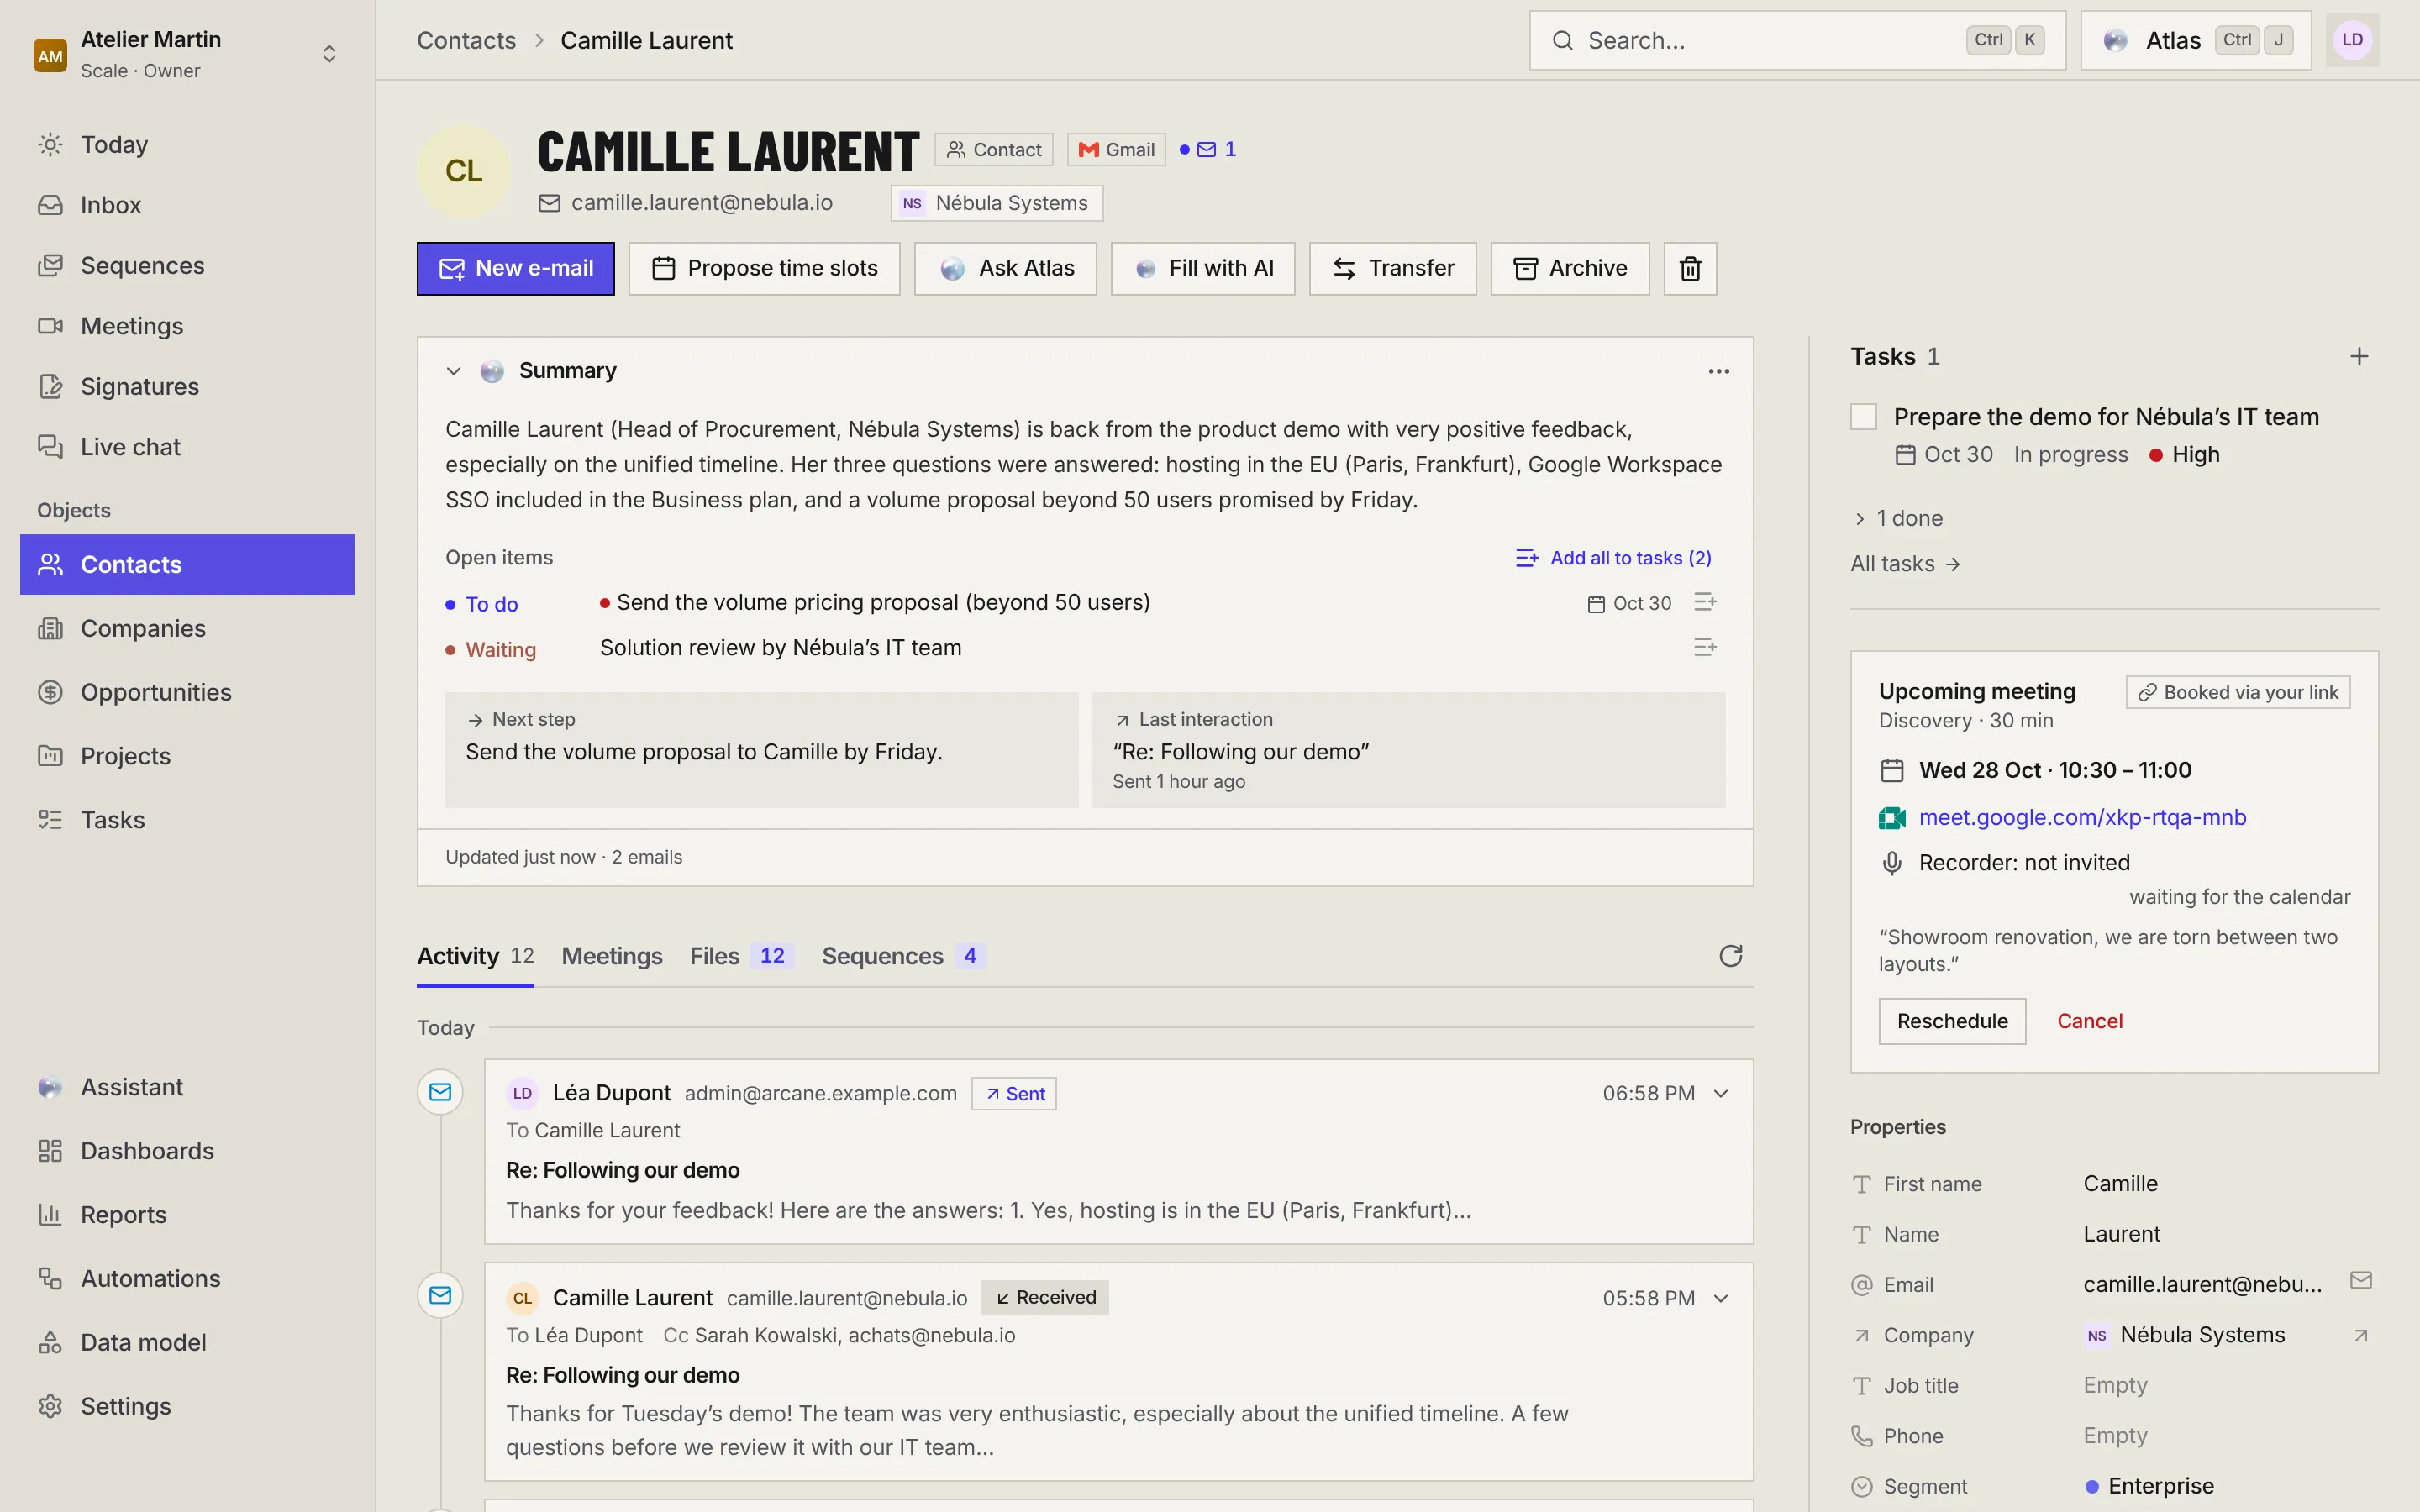Collapse the Summary section
Screen dimensions: 2420x1512
pos(454,371)
